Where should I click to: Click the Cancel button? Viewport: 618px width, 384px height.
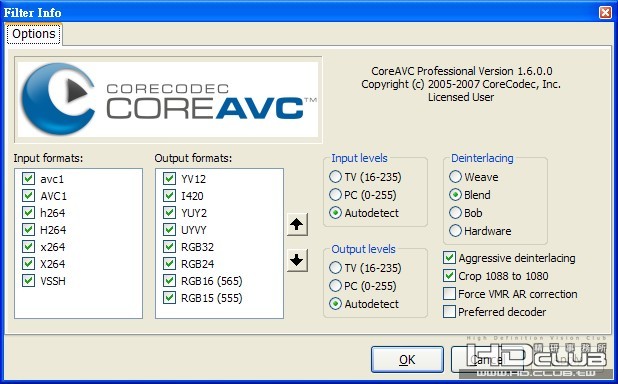pyautogui.click(x=487, y=360)
